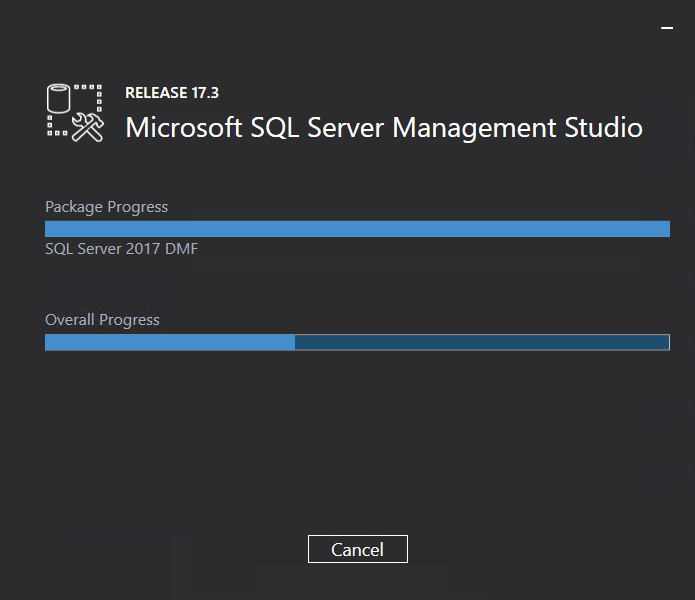Screen dimensions: 695x600
Task: Click the 'RELEASE 17.3' version text
Action: [x=172, y=93]
